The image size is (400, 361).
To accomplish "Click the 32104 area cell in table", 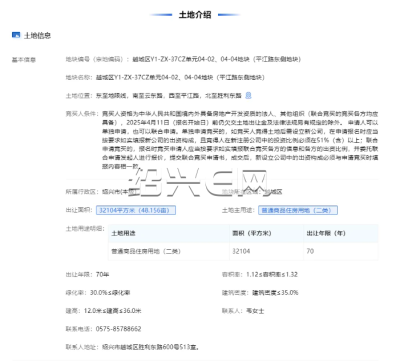I will 241,251.
